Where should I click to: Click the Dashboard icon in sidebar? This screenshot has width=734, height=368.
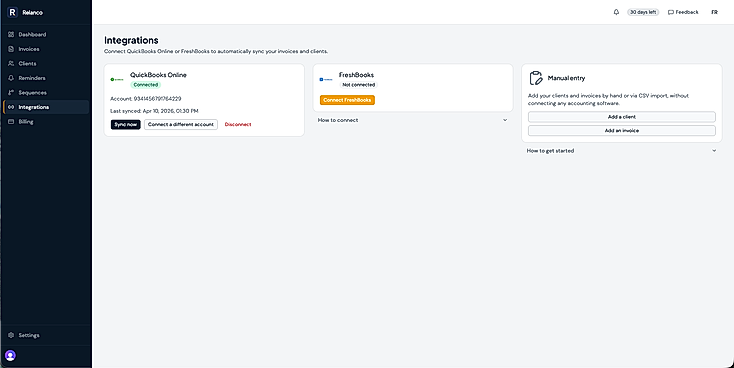pos(11,35)
